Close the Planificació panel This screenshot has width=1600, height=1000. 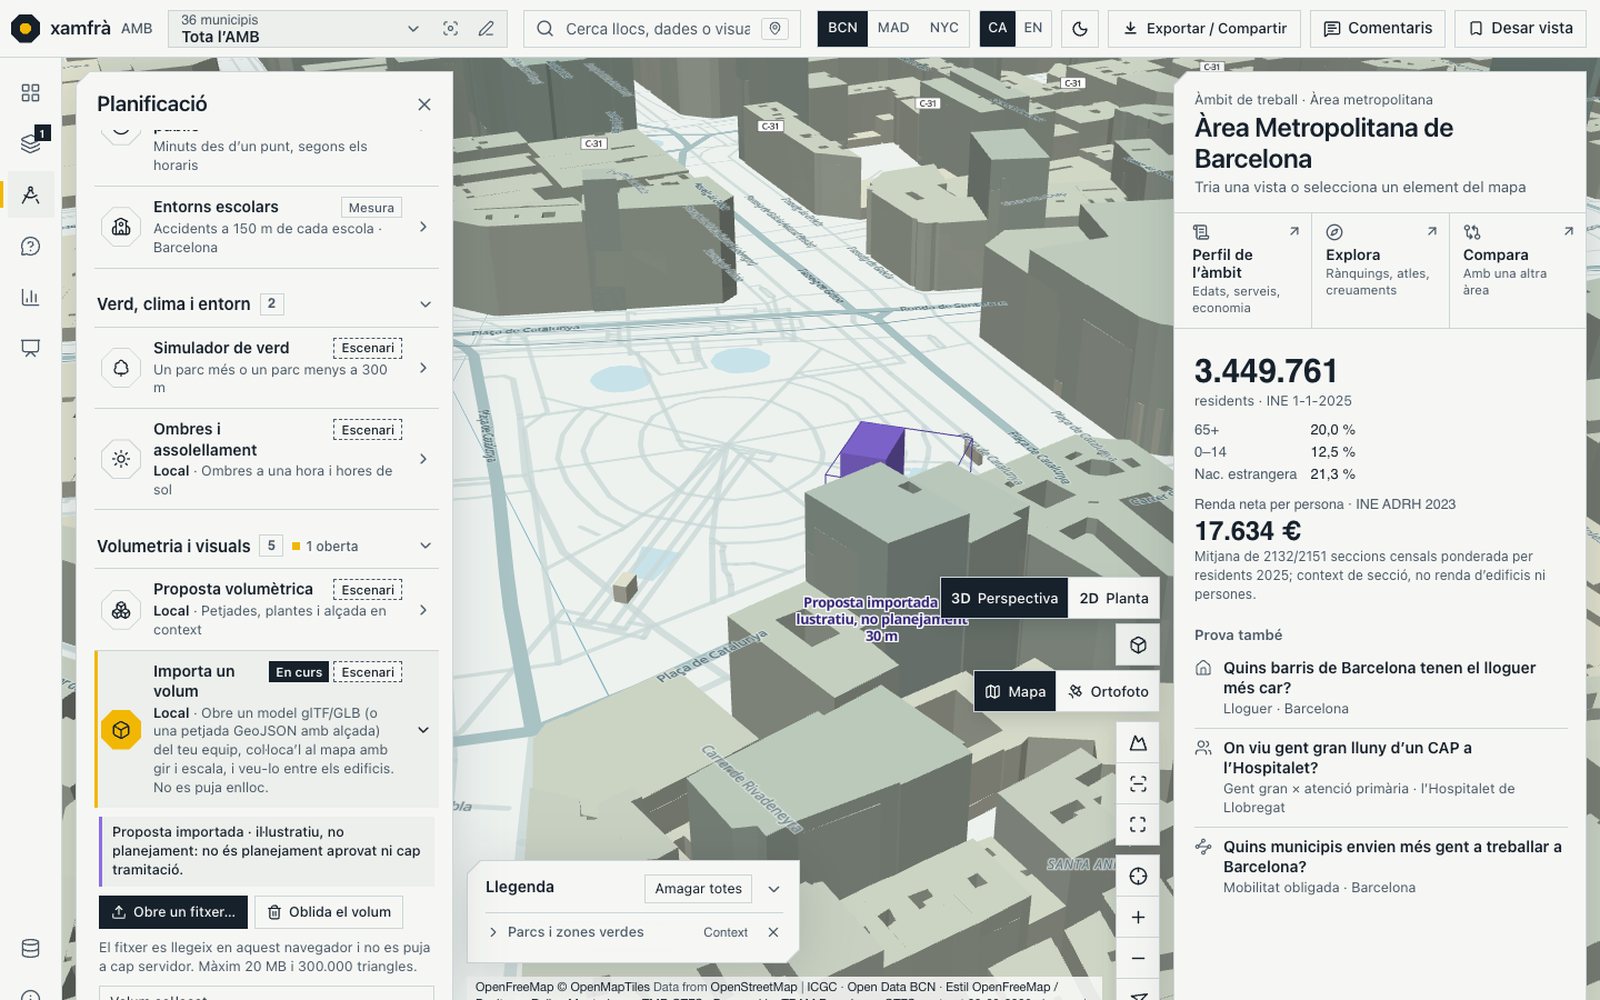click(424, 104)
